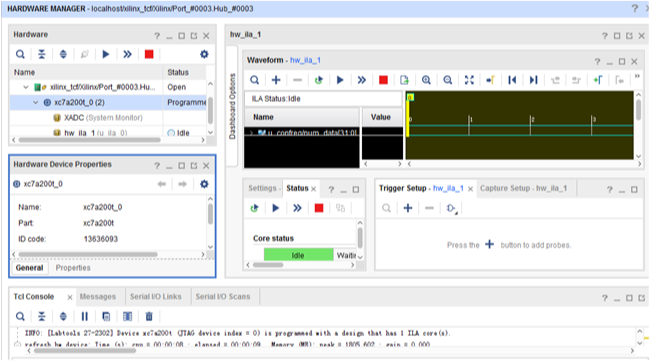Viewport: 651px width, 362px height.
Task: Open Dashboard Options side panel
Action: point(232,106)
